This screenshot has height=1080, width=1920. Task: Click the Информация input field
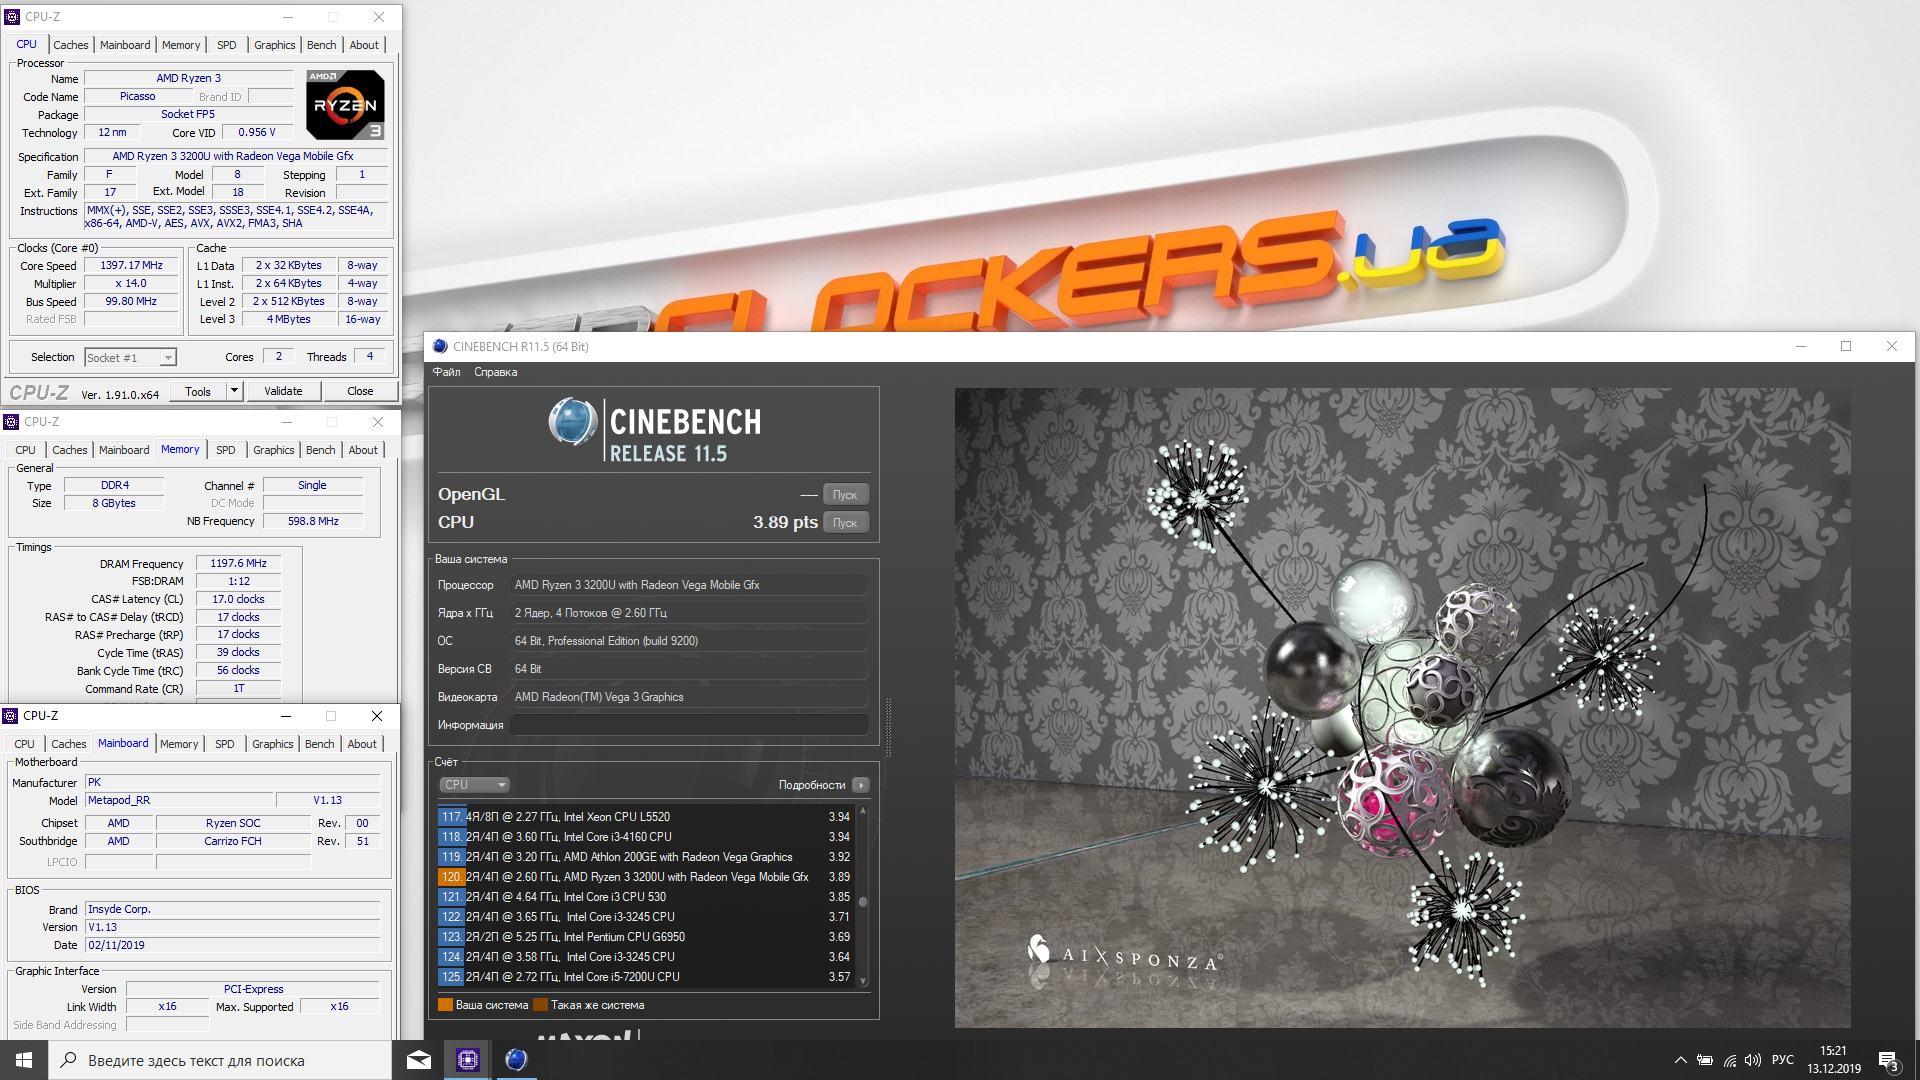click(689, 725)
